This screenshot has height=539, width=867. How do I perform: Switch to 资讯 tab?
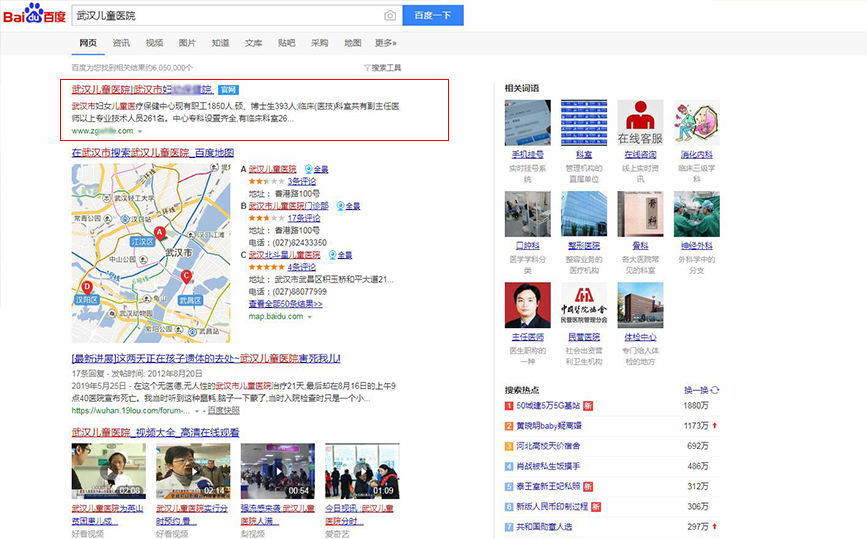click(121, 43)
